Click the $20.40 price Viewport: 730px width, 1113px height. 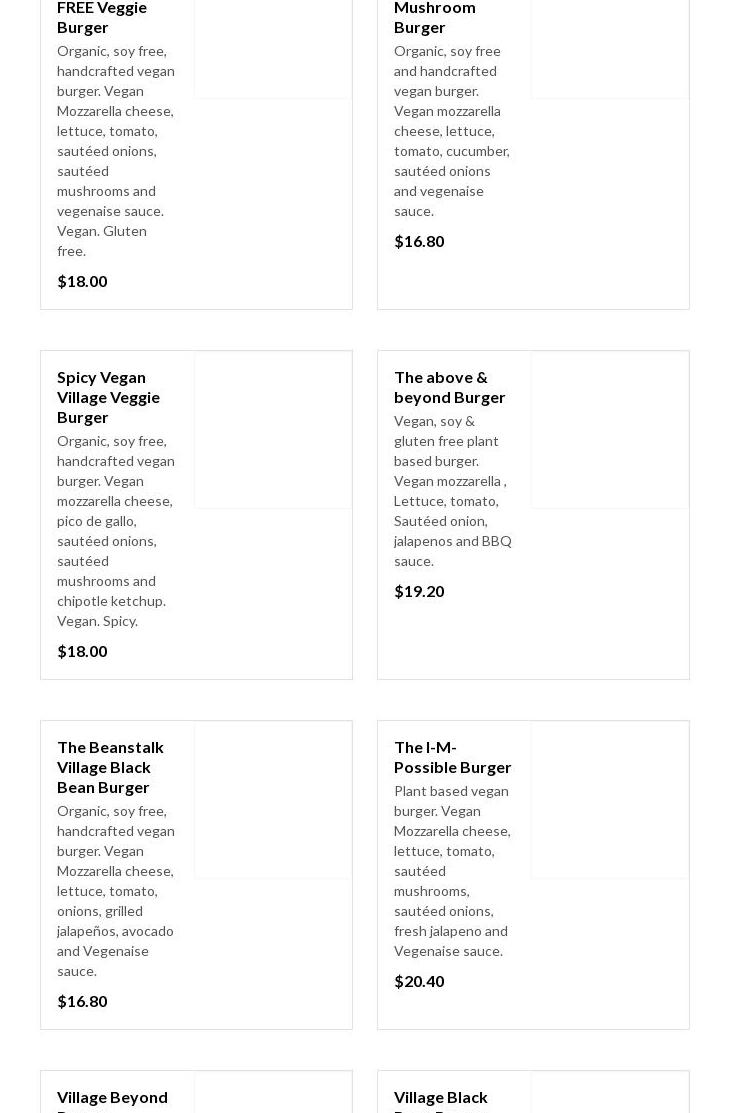point(419,981)
